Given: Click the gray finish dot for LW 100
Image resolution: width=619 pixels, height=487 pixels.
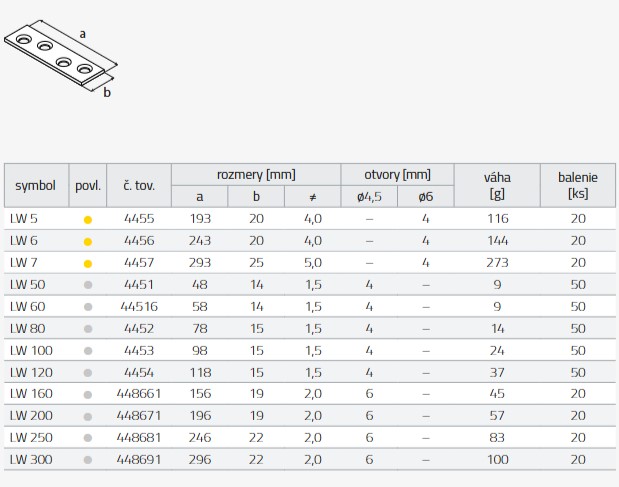Looking at the screenshot, I should [88, 350].
